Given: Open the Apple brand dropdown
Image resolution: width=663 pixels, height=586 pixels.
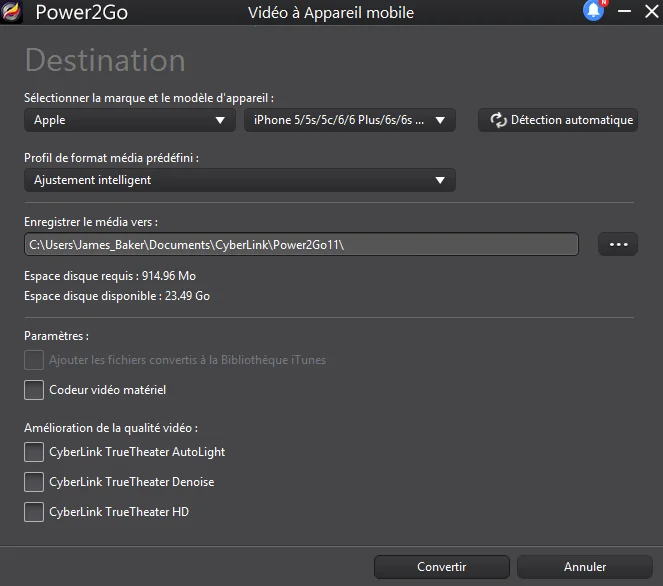Looking at the screenshot, I should pos(130,120).
